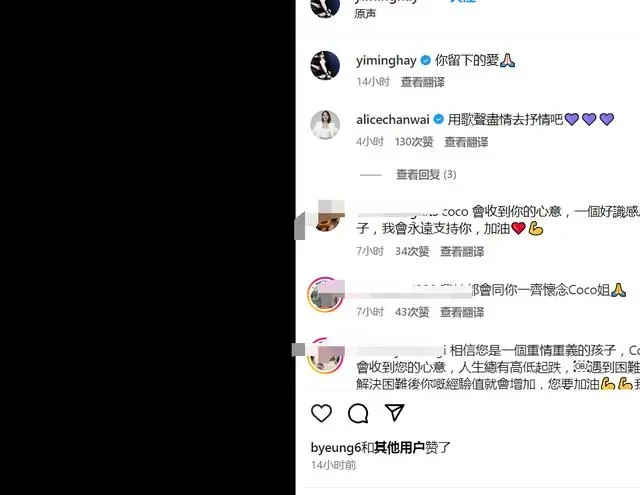Translate yiminghay's caption via 查看翻译
640x495 pixels.
pos(422,82)
